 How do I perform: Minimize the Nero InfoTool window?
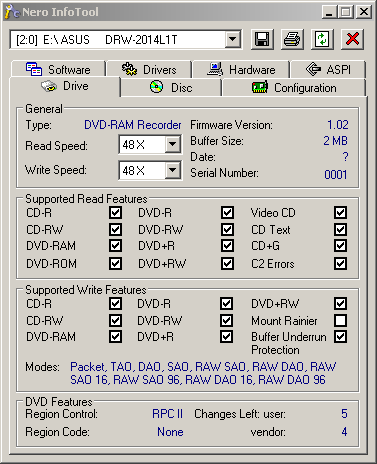coord(329,12)
